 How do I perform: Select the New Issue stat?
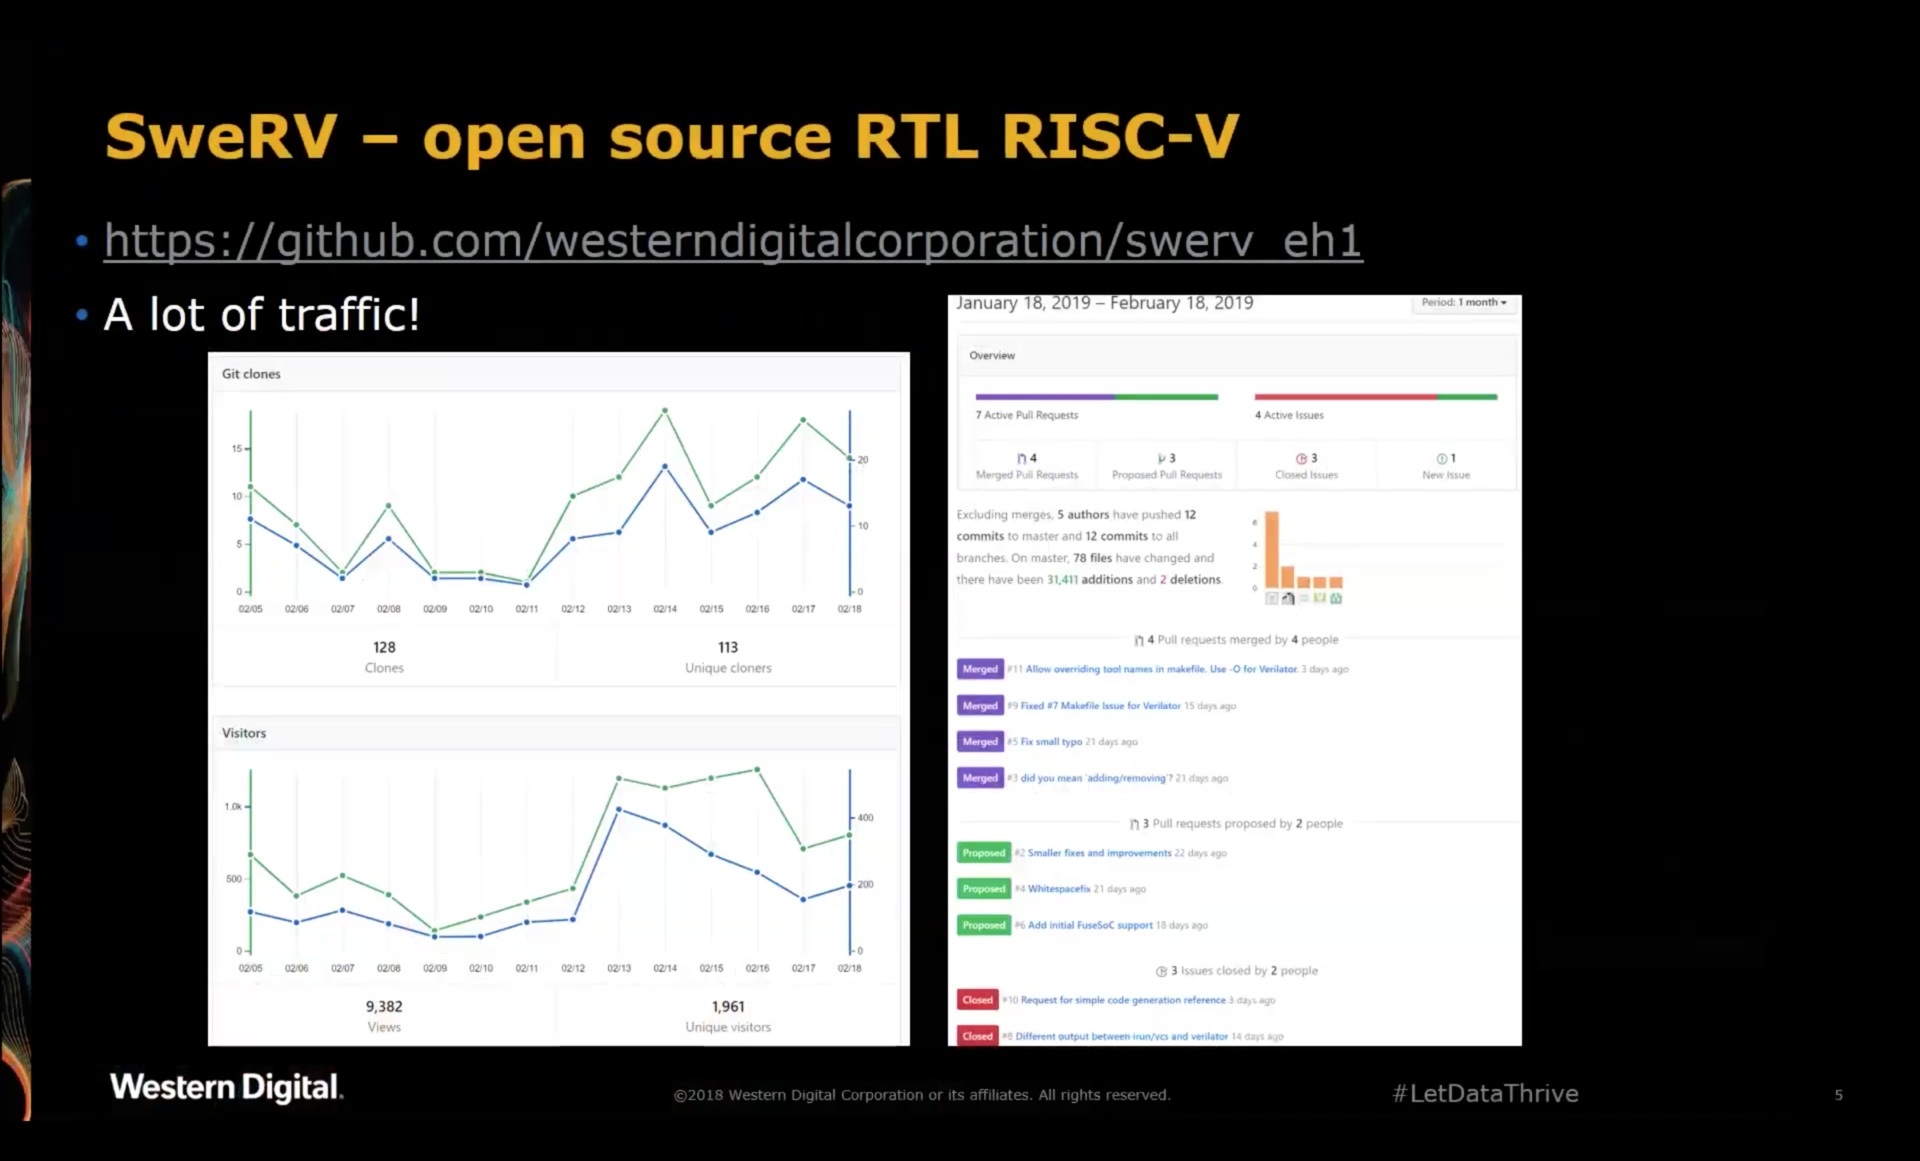[x=1446, y=466]
